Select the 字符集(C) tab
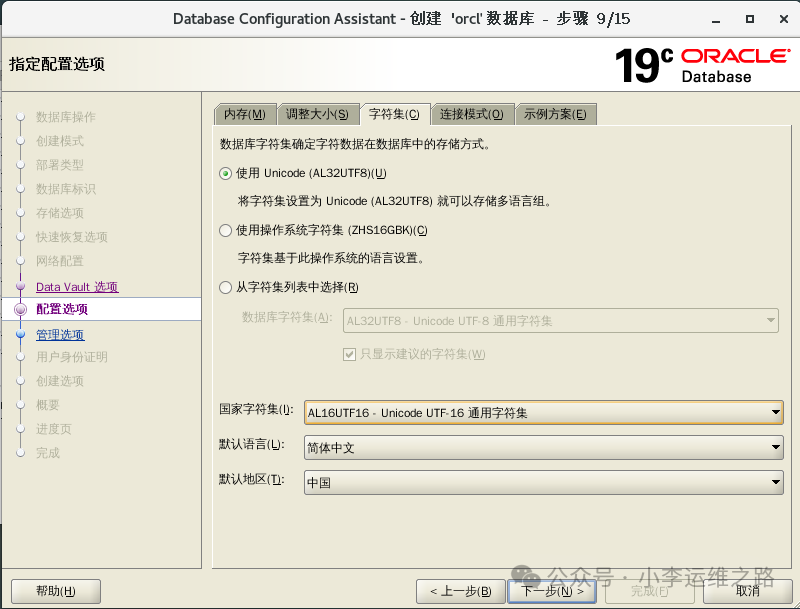 pos(394,114)
